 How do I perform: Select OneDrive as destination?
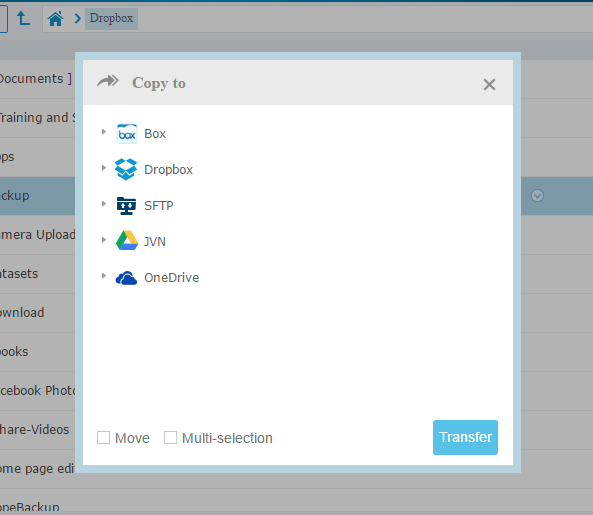point(171,278)
